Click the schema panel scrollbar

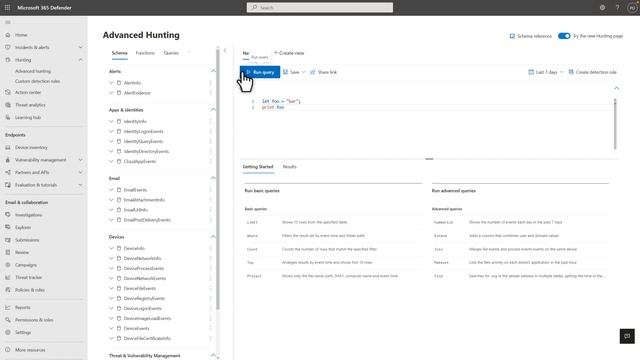coord(218,180)
